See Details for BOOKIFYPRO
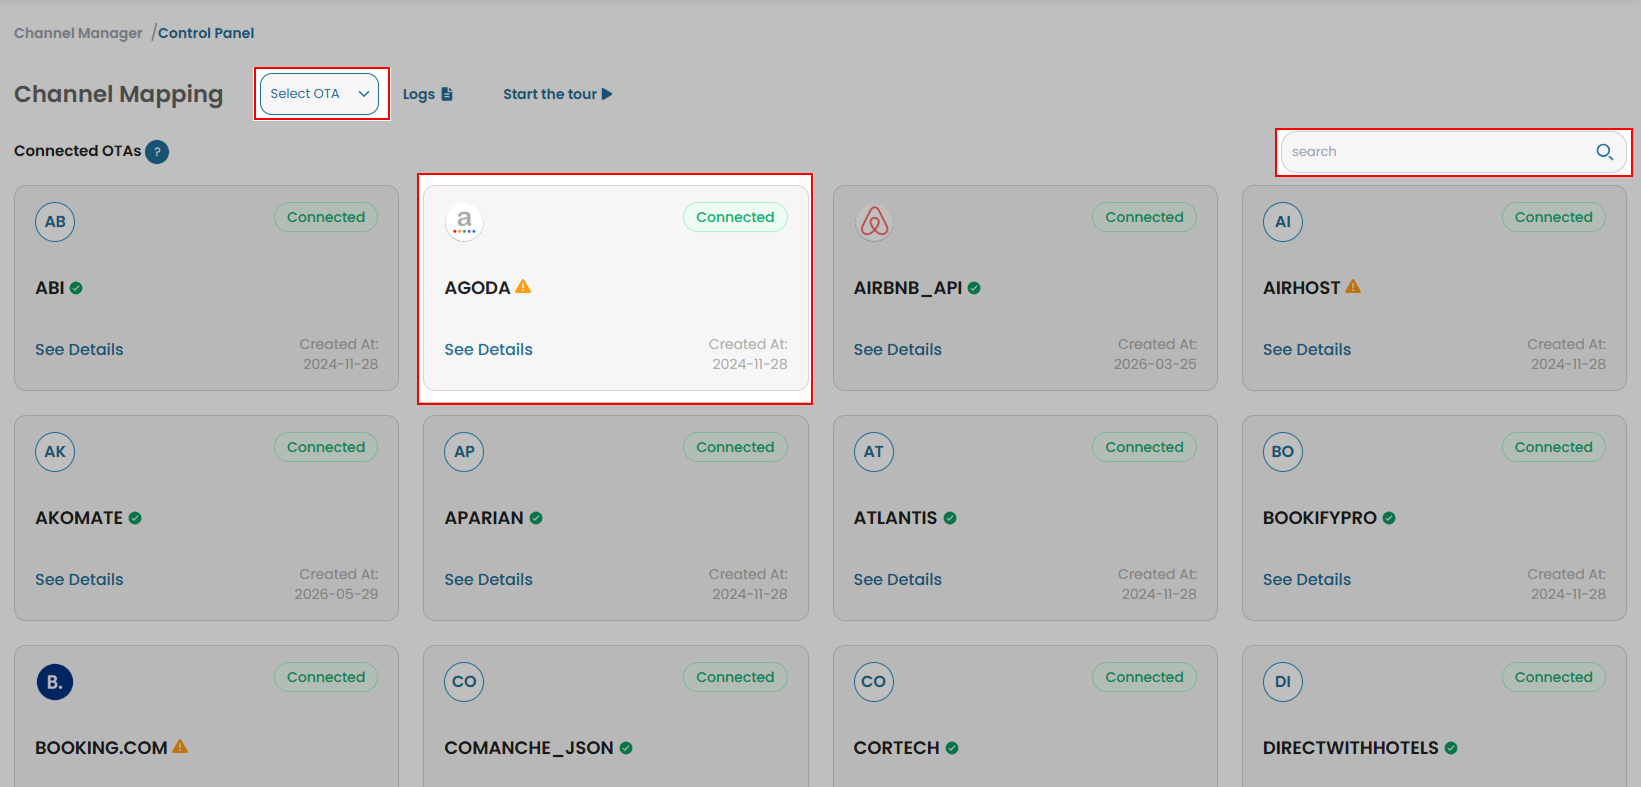This screenshot has width=1641, height=787. [1307, 580]
